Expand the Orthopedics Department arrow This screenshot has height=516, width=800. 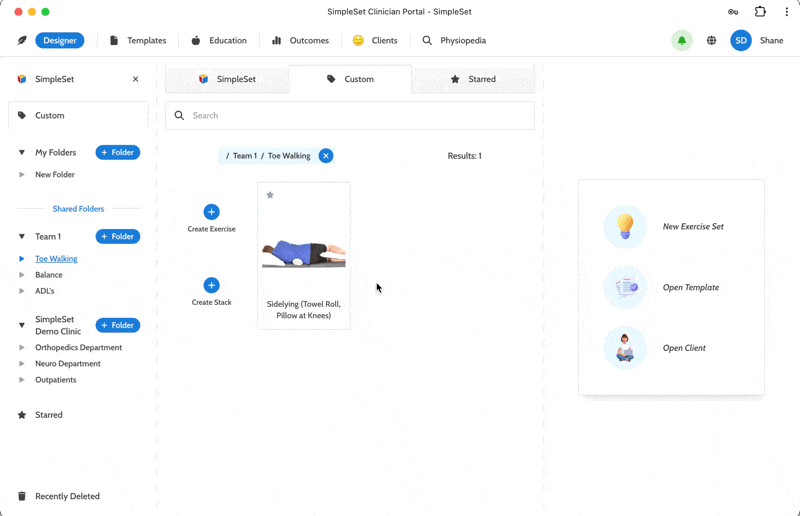(21, 348)
